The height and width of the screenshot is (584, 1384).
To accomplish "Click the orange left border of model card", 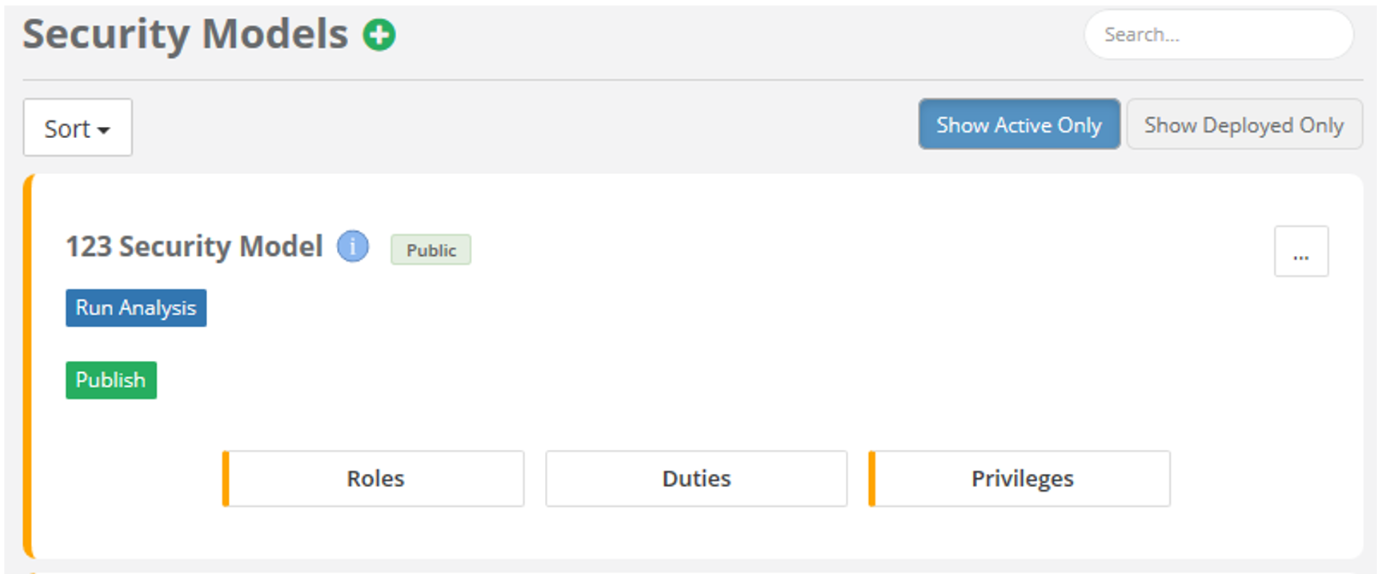I will point(28,366).
